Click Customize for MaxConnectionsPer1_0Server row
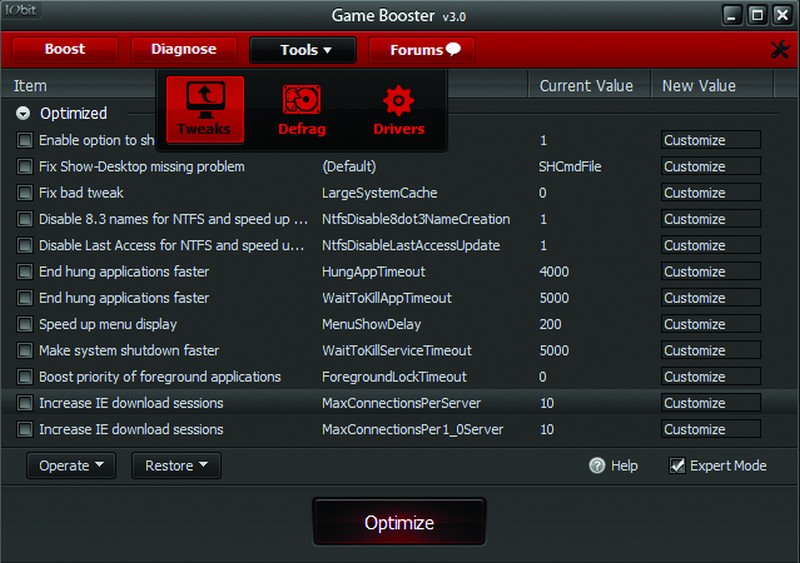The height and width of the screenshot is (563, 800). [711, 429]
